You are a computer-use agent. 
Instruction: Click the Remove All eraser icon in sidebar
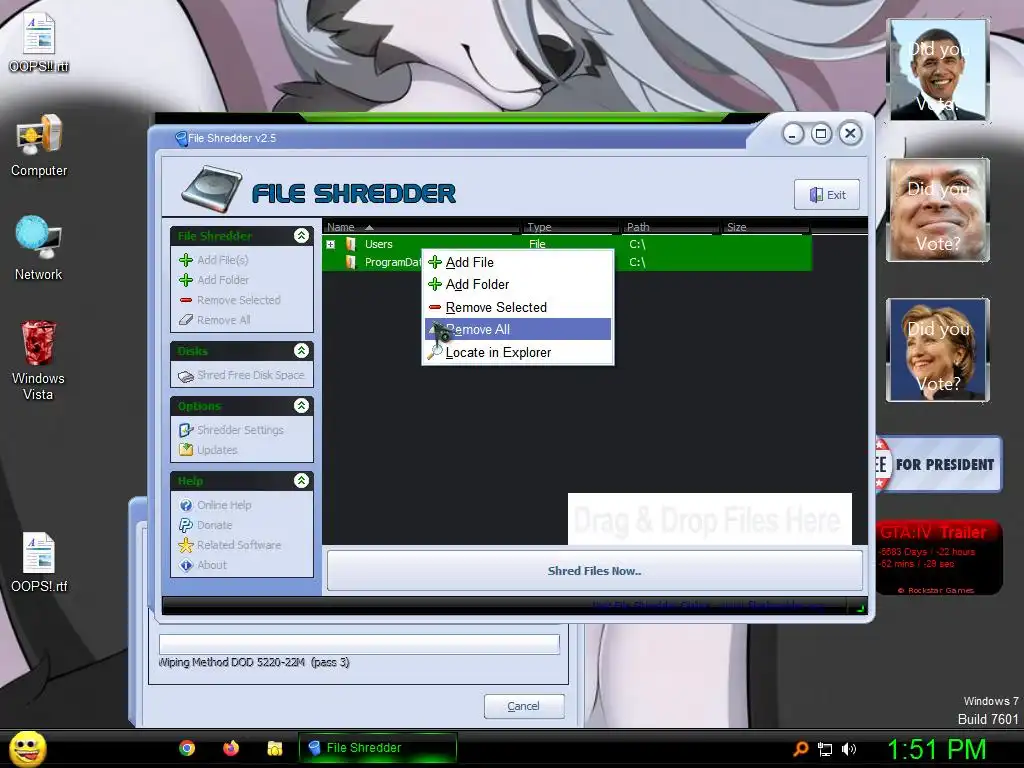(186, 319)
